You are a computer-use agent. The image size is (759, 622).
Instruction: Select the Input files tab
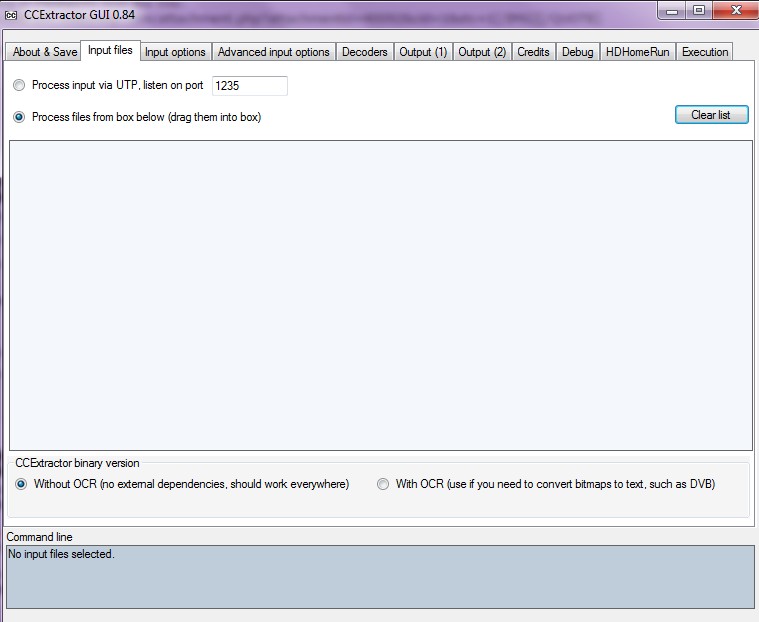(110, 50)
